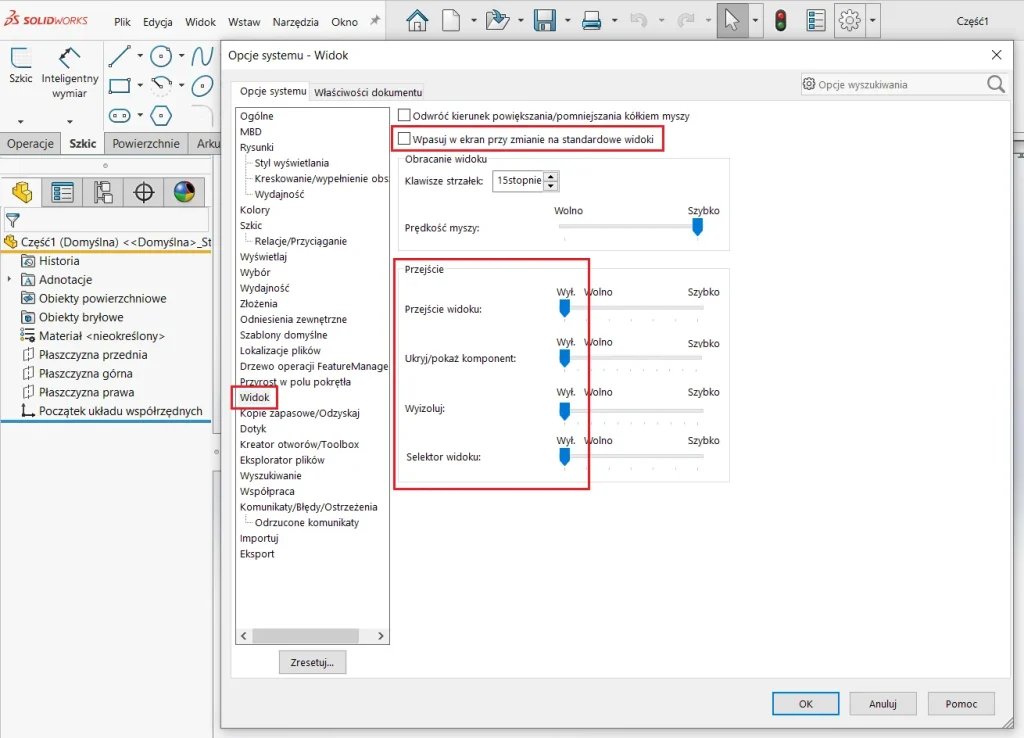Expand the Adnotacje tree node
1024x738 pixels.
[x=9, y=280]
